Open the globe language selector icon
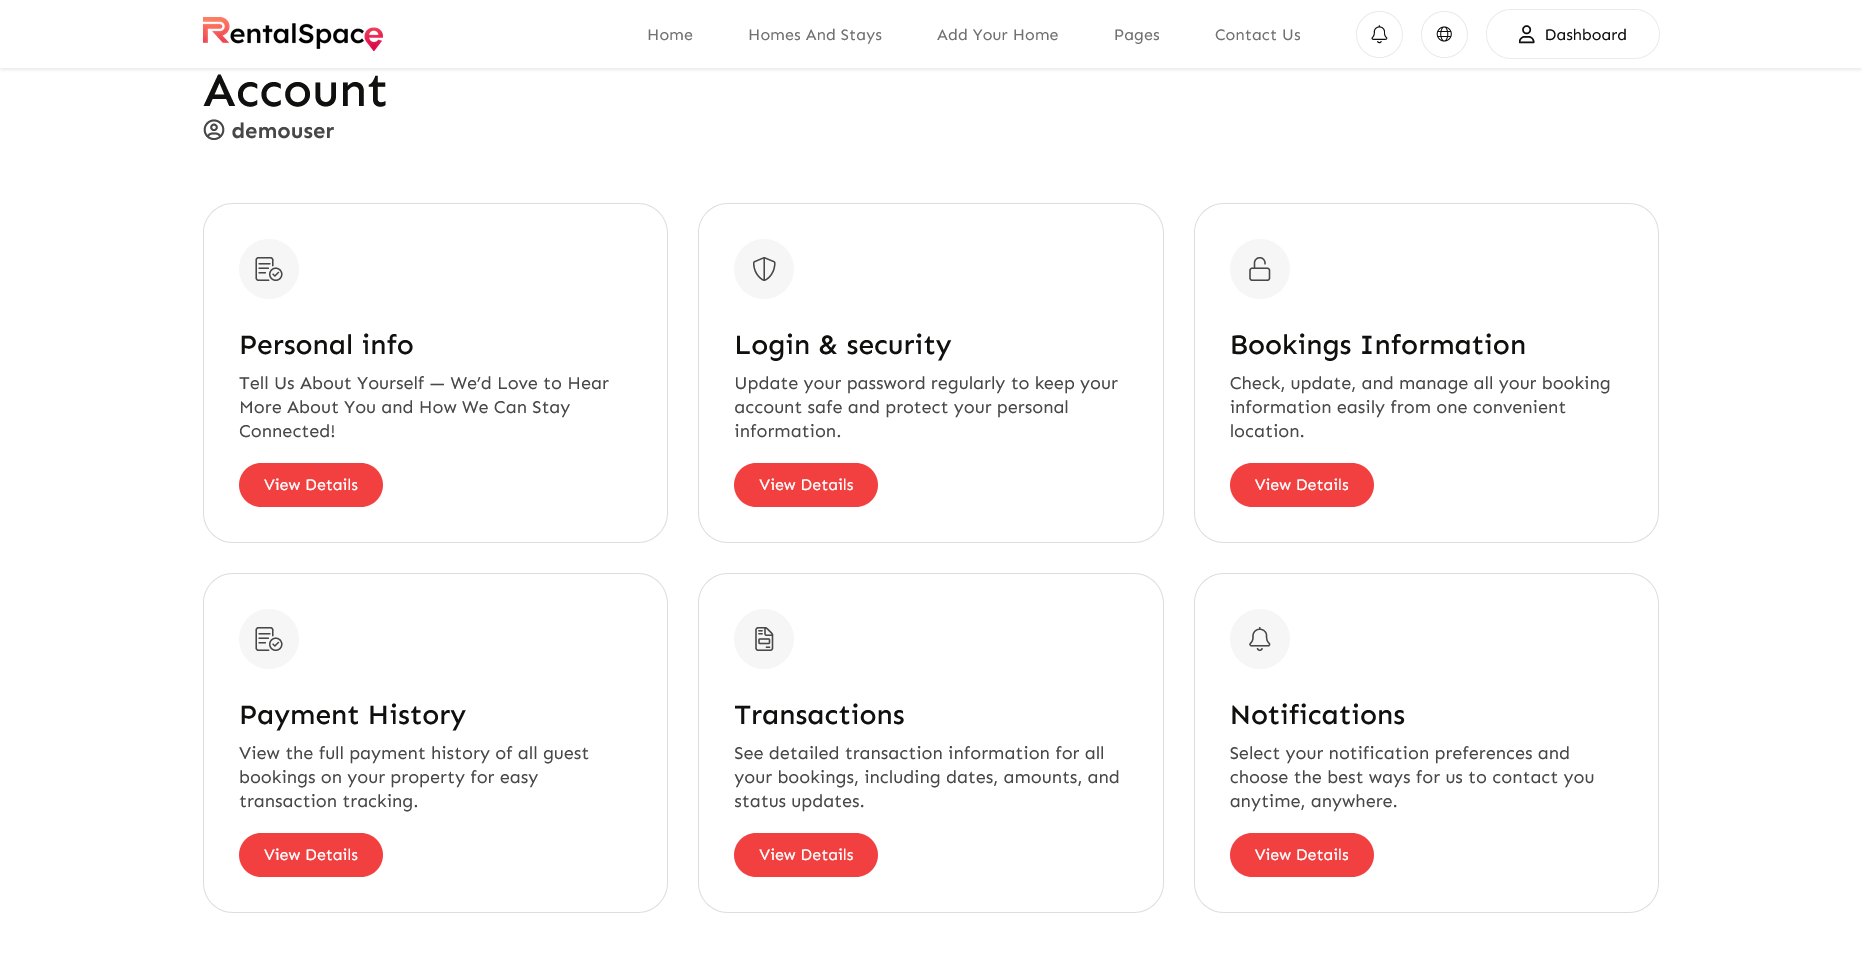Viewport: 1862px width, 955px height. (x=1444, y=34)
